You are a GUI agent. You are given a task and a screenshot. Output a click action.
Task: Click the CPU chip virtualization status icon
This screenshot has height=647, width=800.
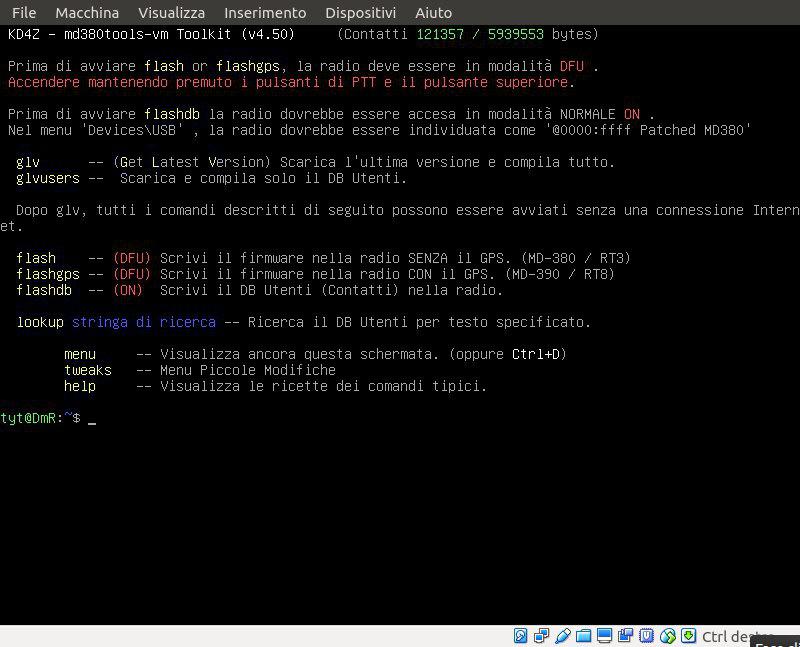[x=646, y=636]
